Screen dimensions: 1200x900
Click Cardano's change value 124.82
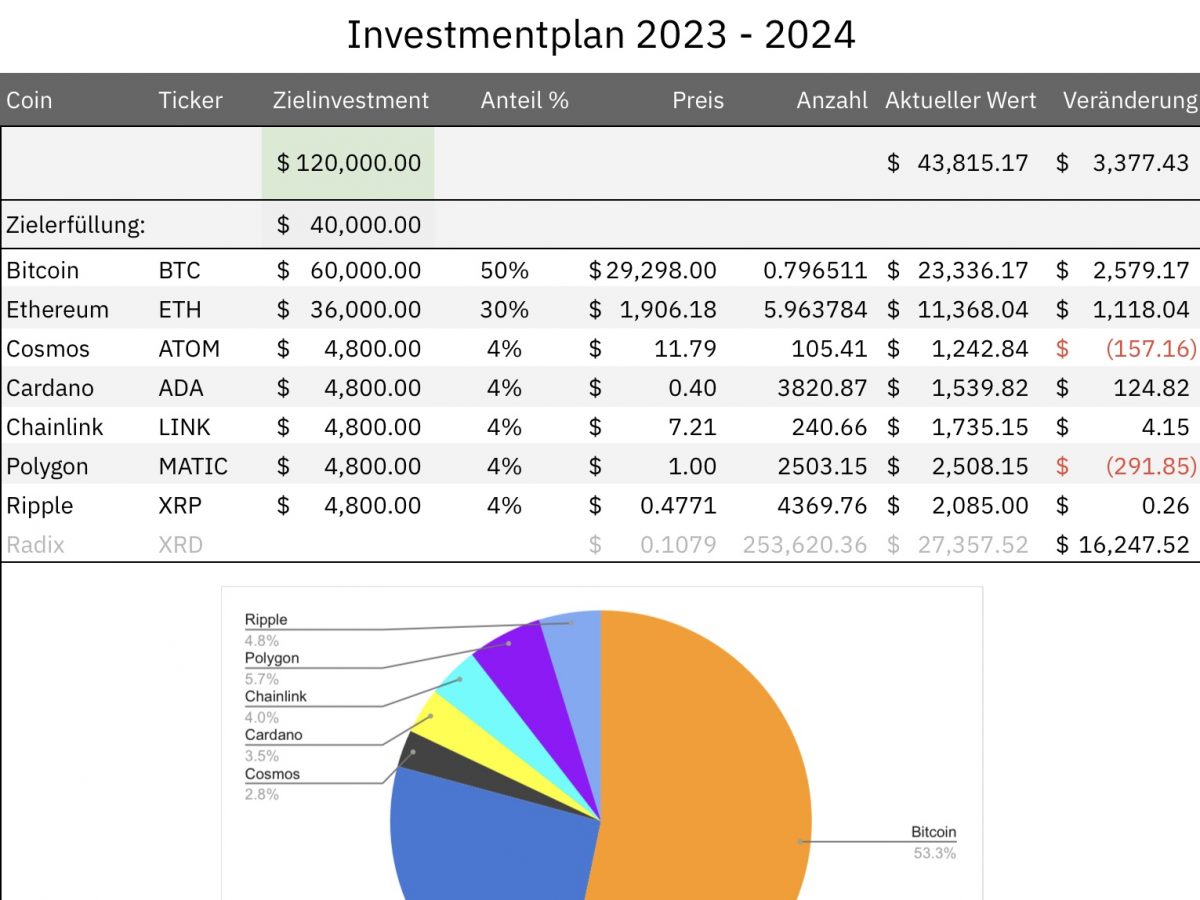(1123, 388)
